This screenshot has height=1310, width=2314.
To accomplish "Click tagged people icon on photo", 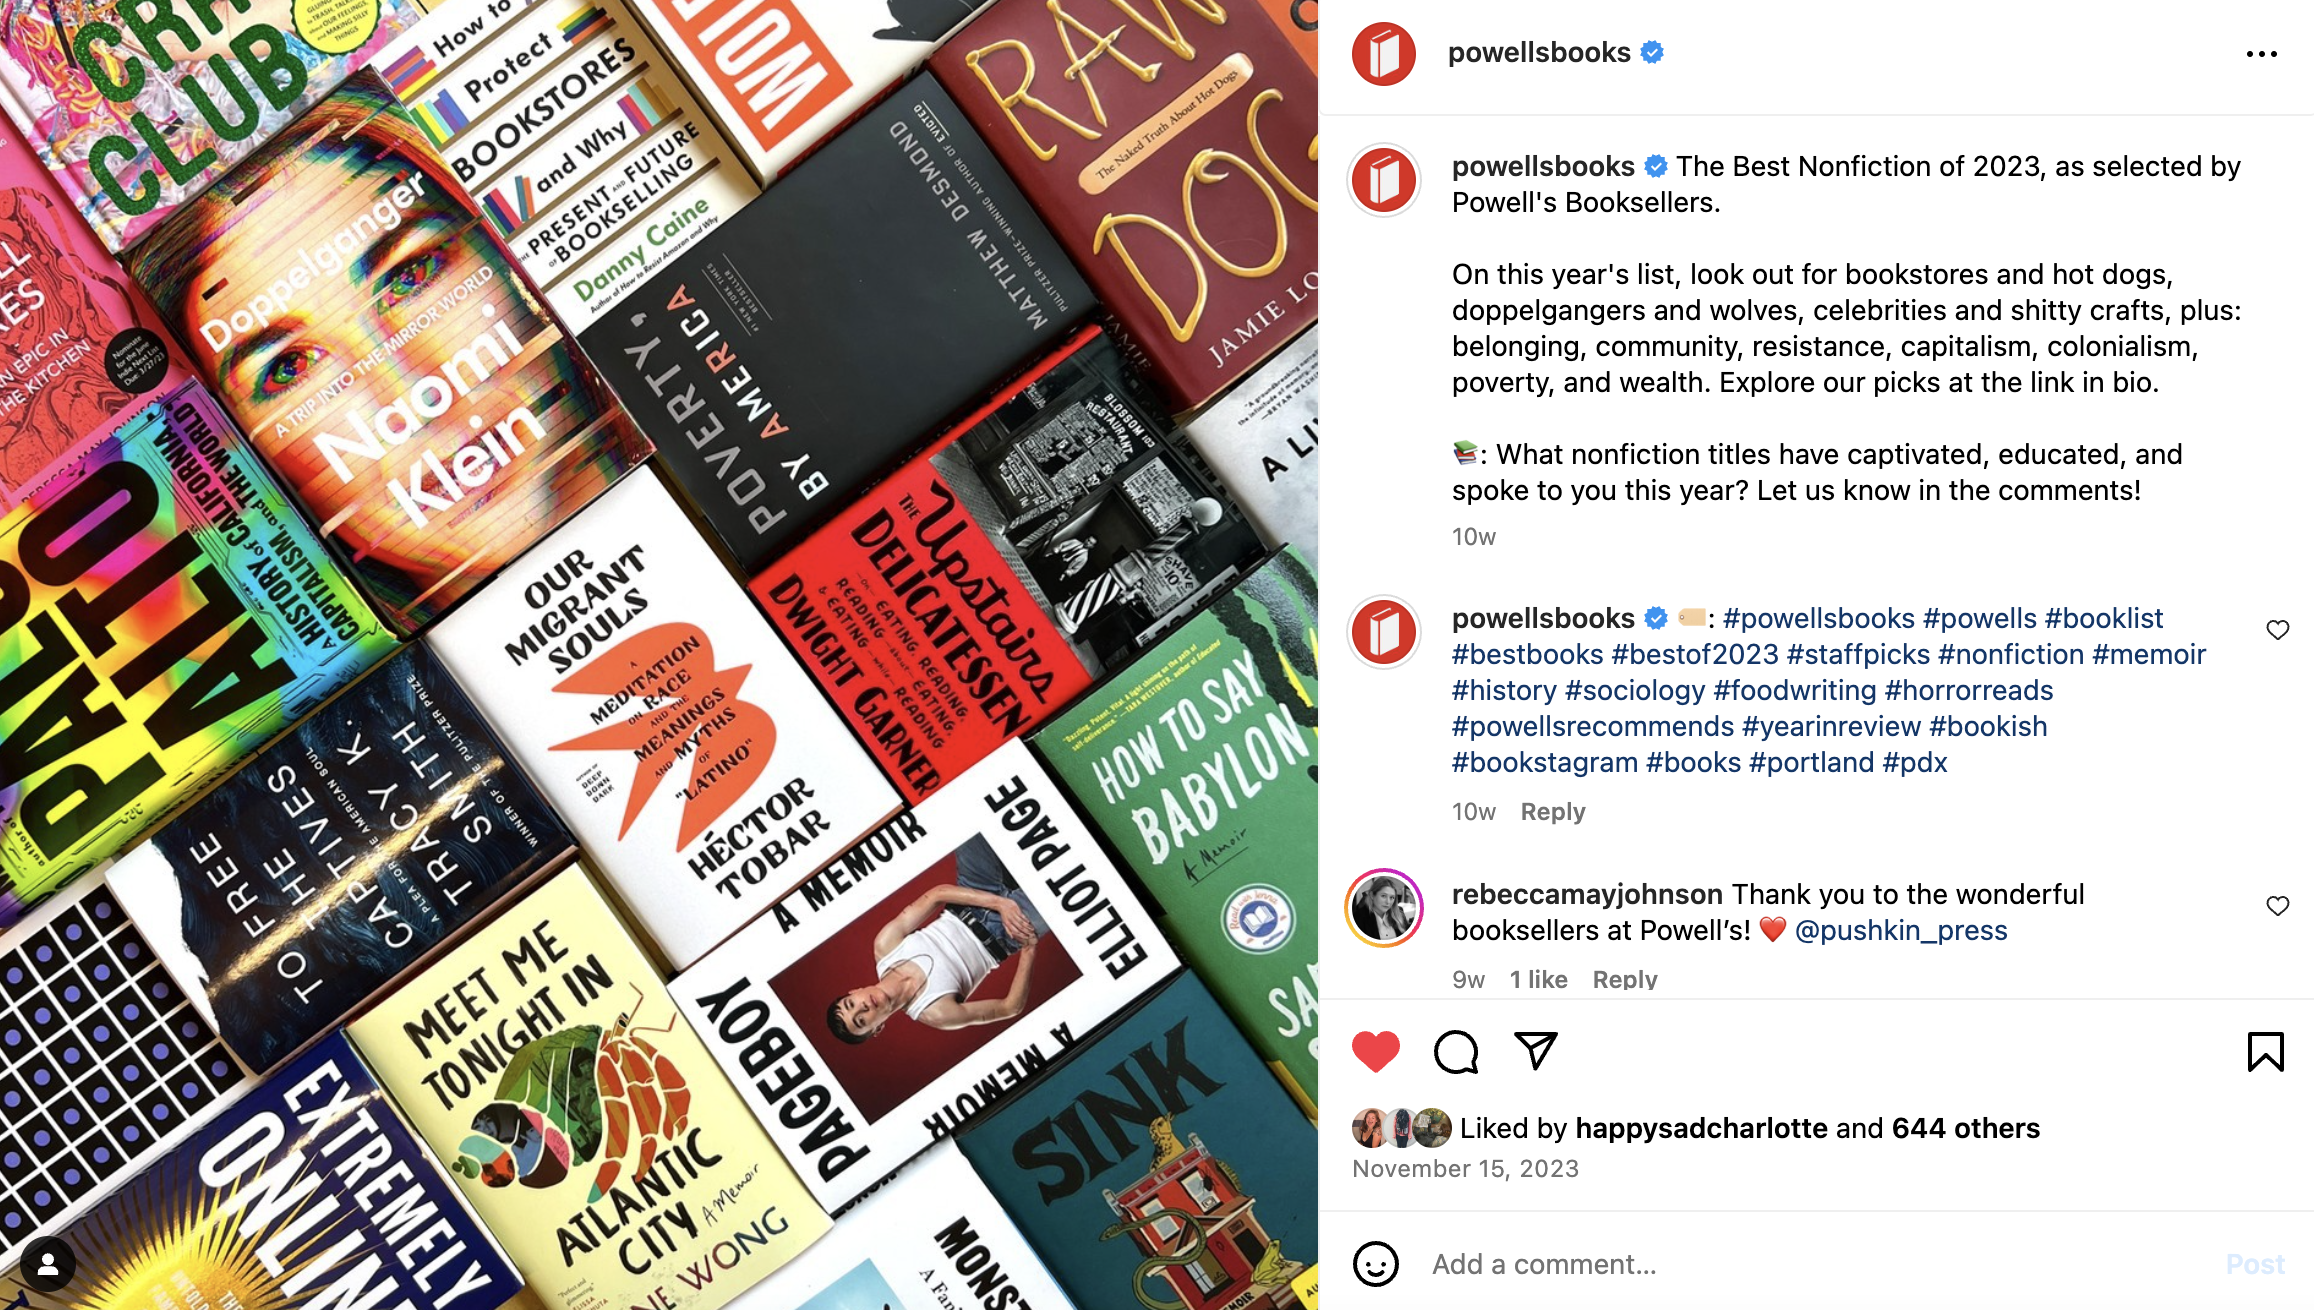I will coord(47,1264).
